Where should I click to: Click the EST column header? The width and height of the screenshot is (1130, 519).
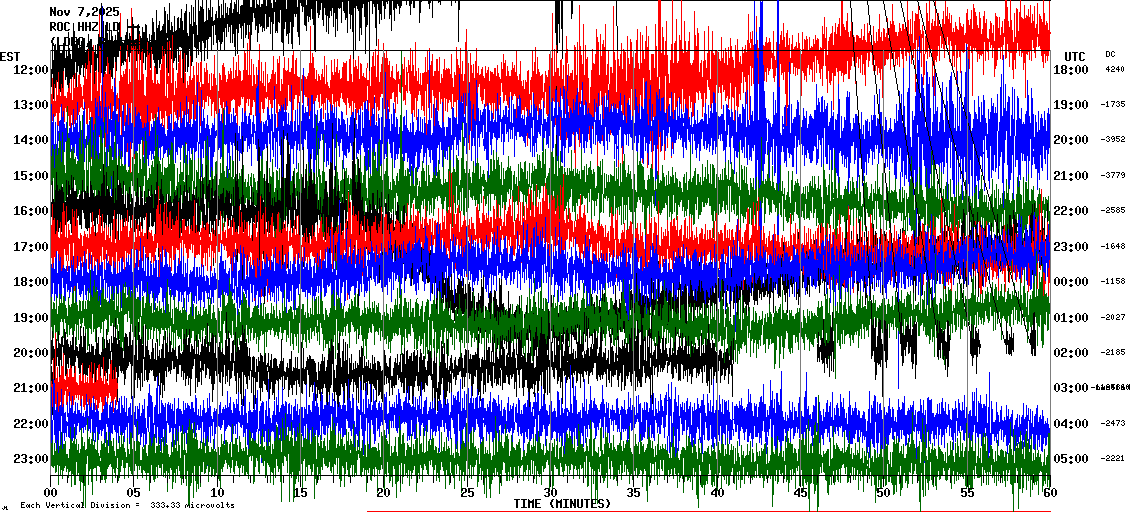click(x=11, y=56)
